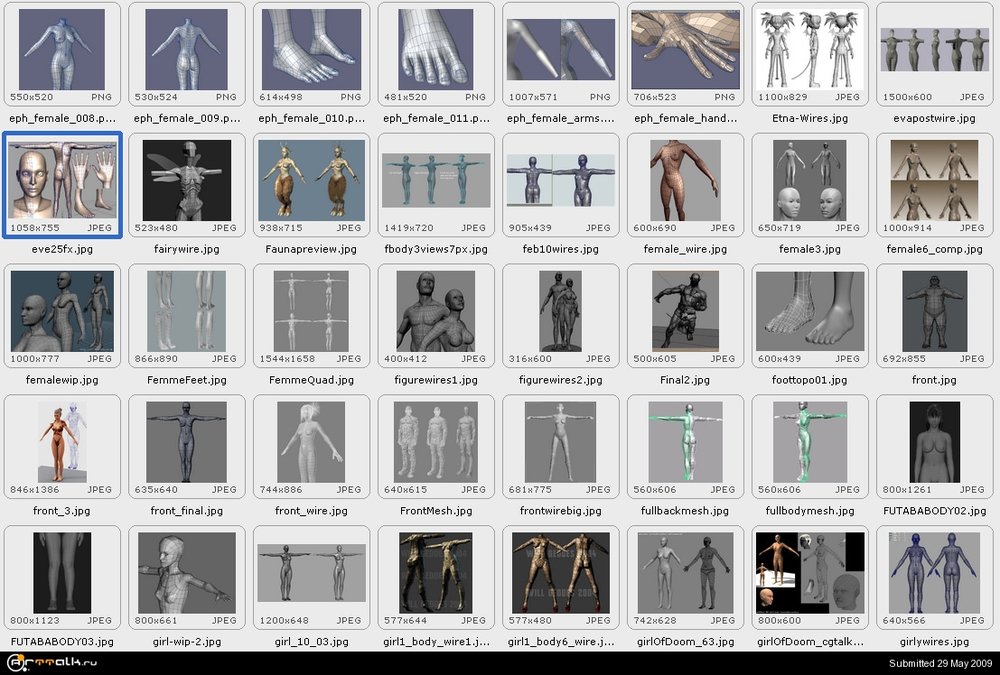Select the fullbackmesh.jpg thumbnail
This screenshot has height=675, width=1000.
(x=685, y=442)
